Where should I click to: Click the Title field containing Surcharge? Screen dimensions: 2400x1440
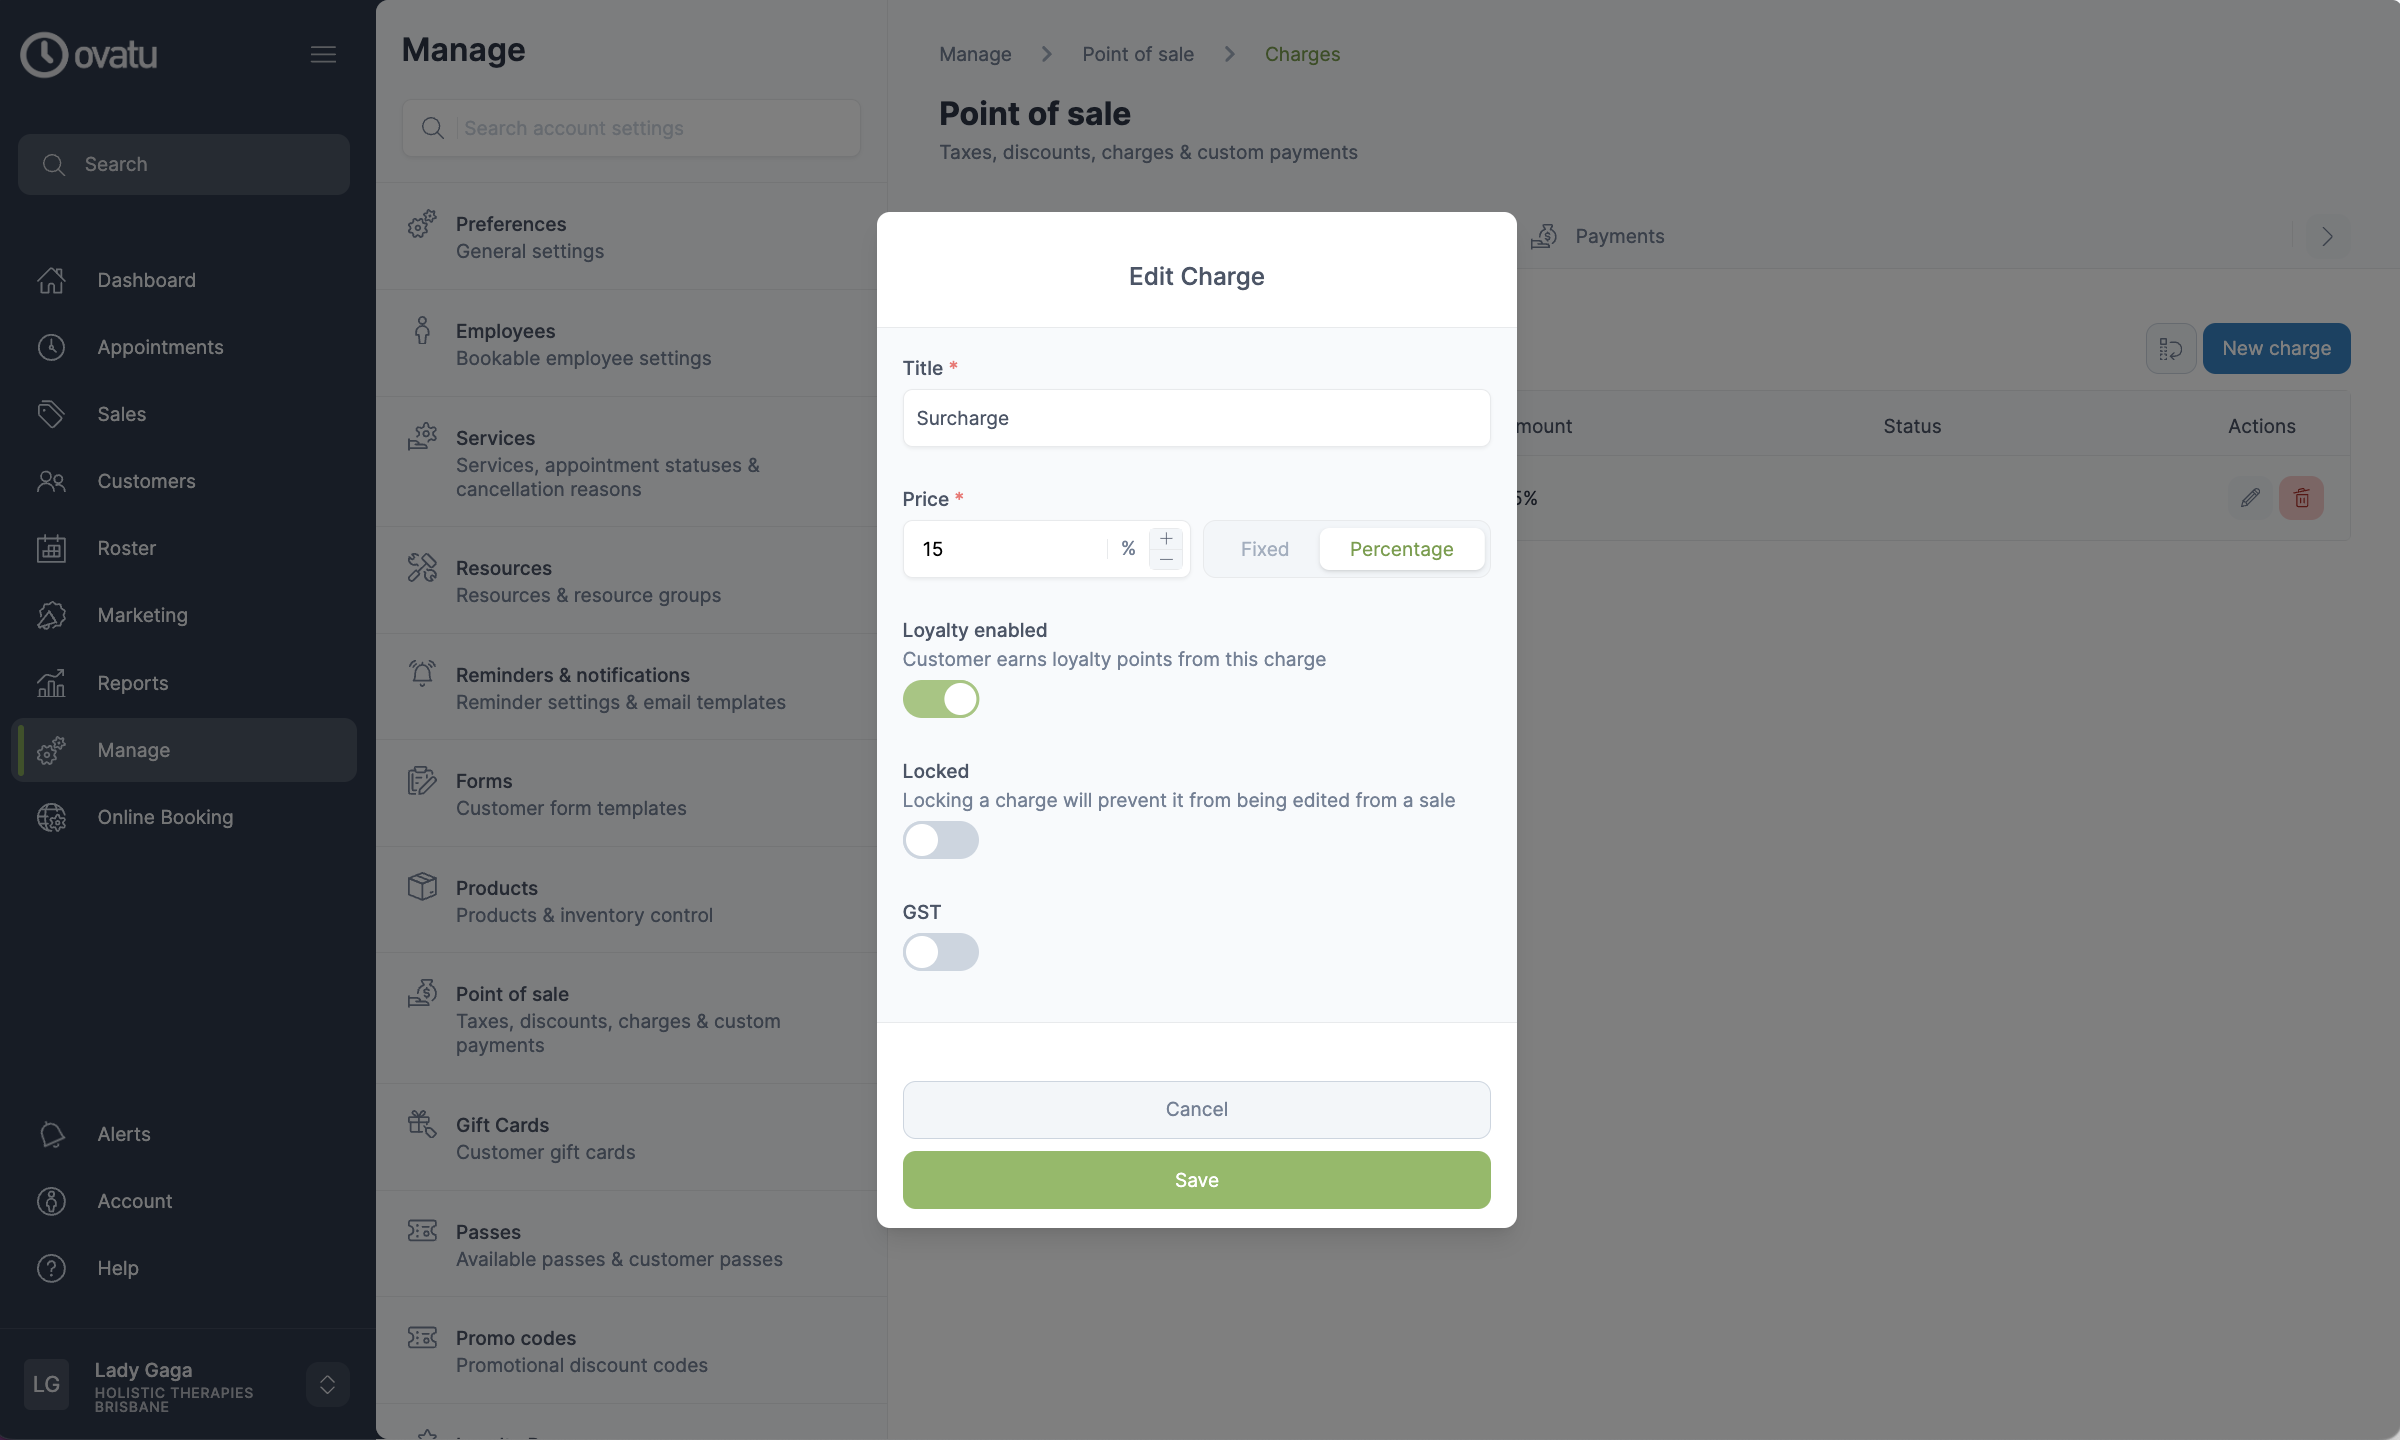pyautogui.click(x=1196, y=418)
